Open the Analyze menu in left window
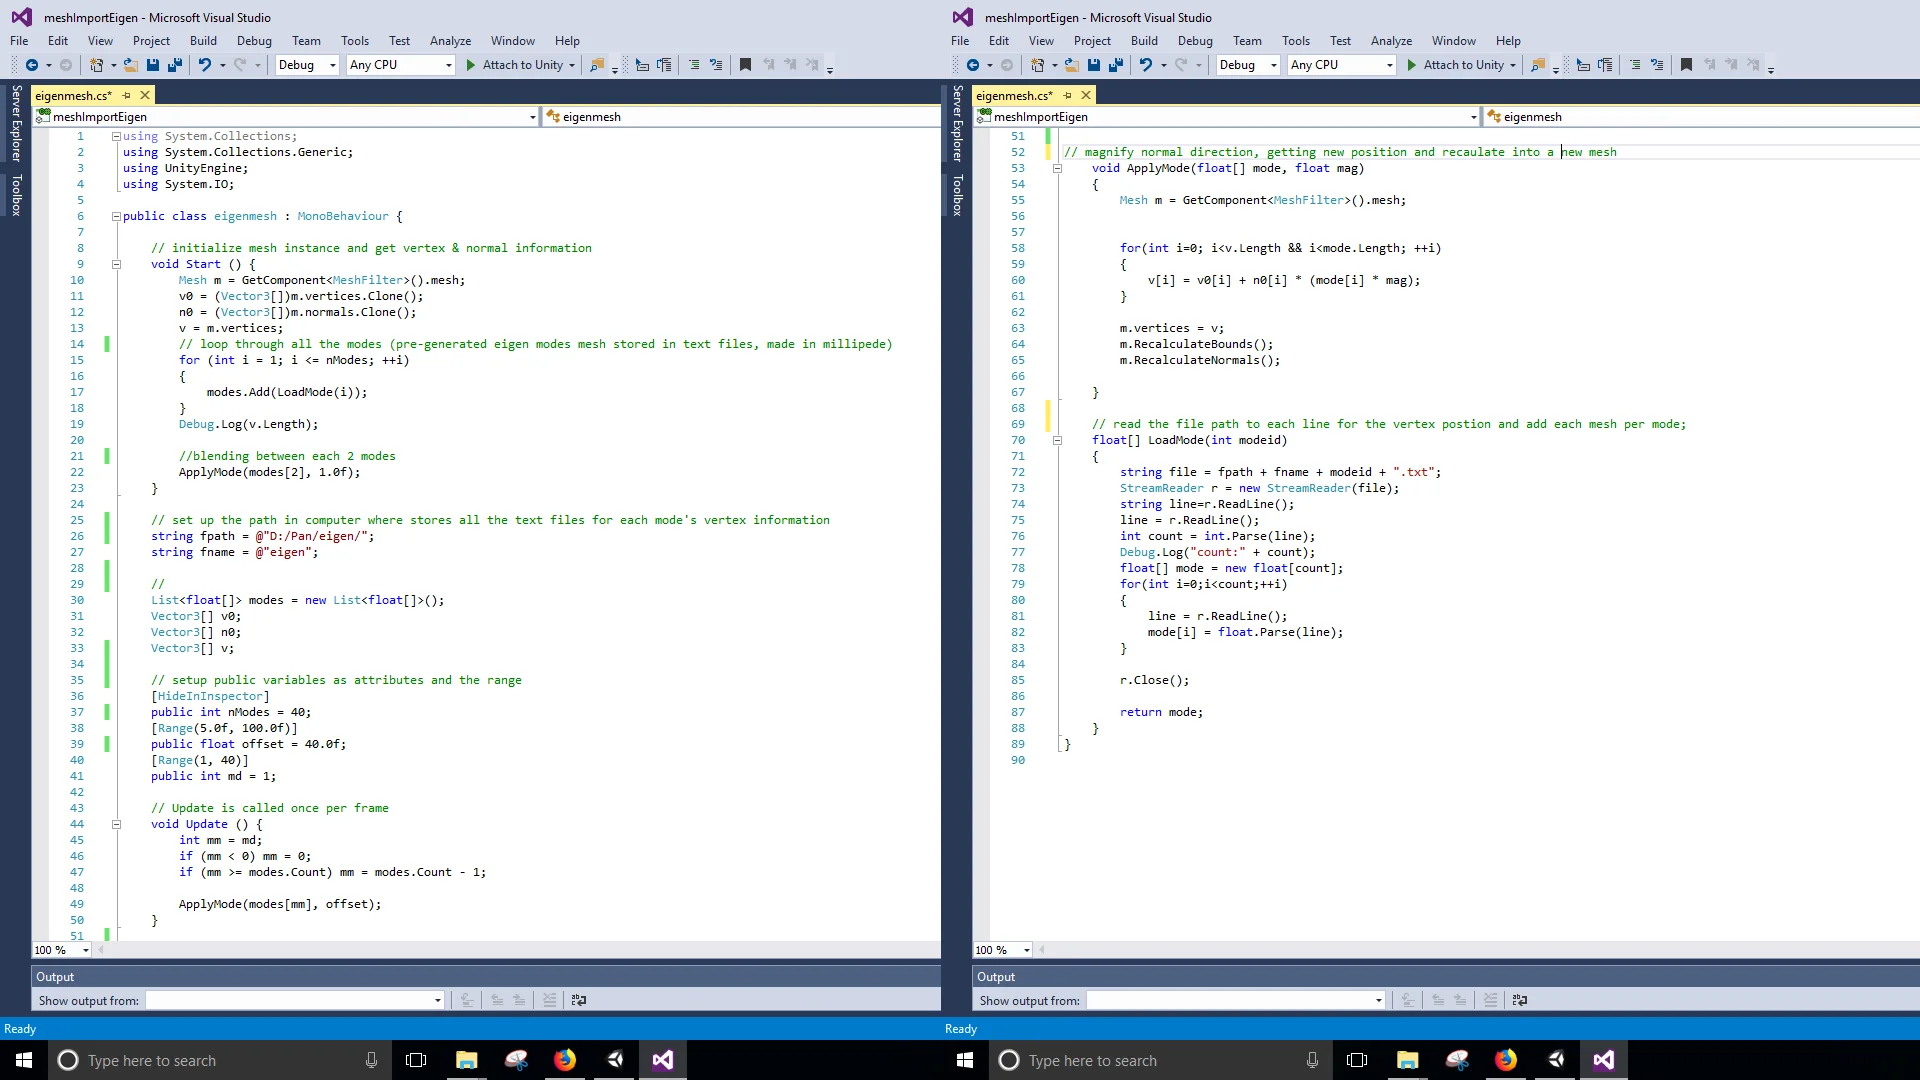This screenshot has width=1920, height=1080. [x=450, y=41]
